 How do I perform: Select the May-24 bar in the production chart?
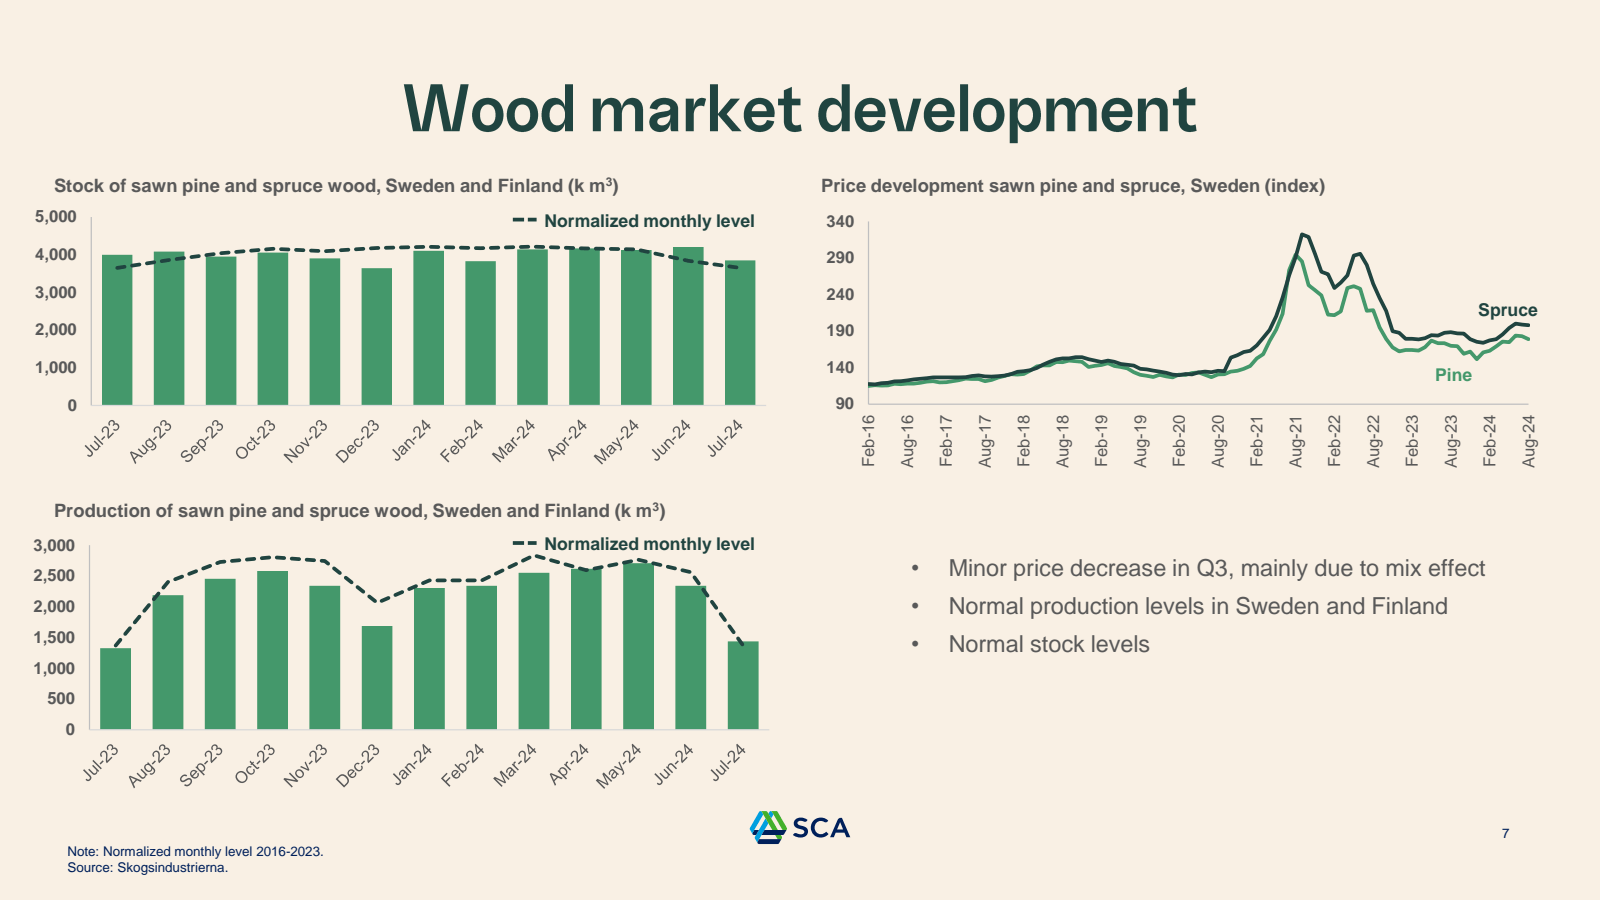tap(638, 646)
